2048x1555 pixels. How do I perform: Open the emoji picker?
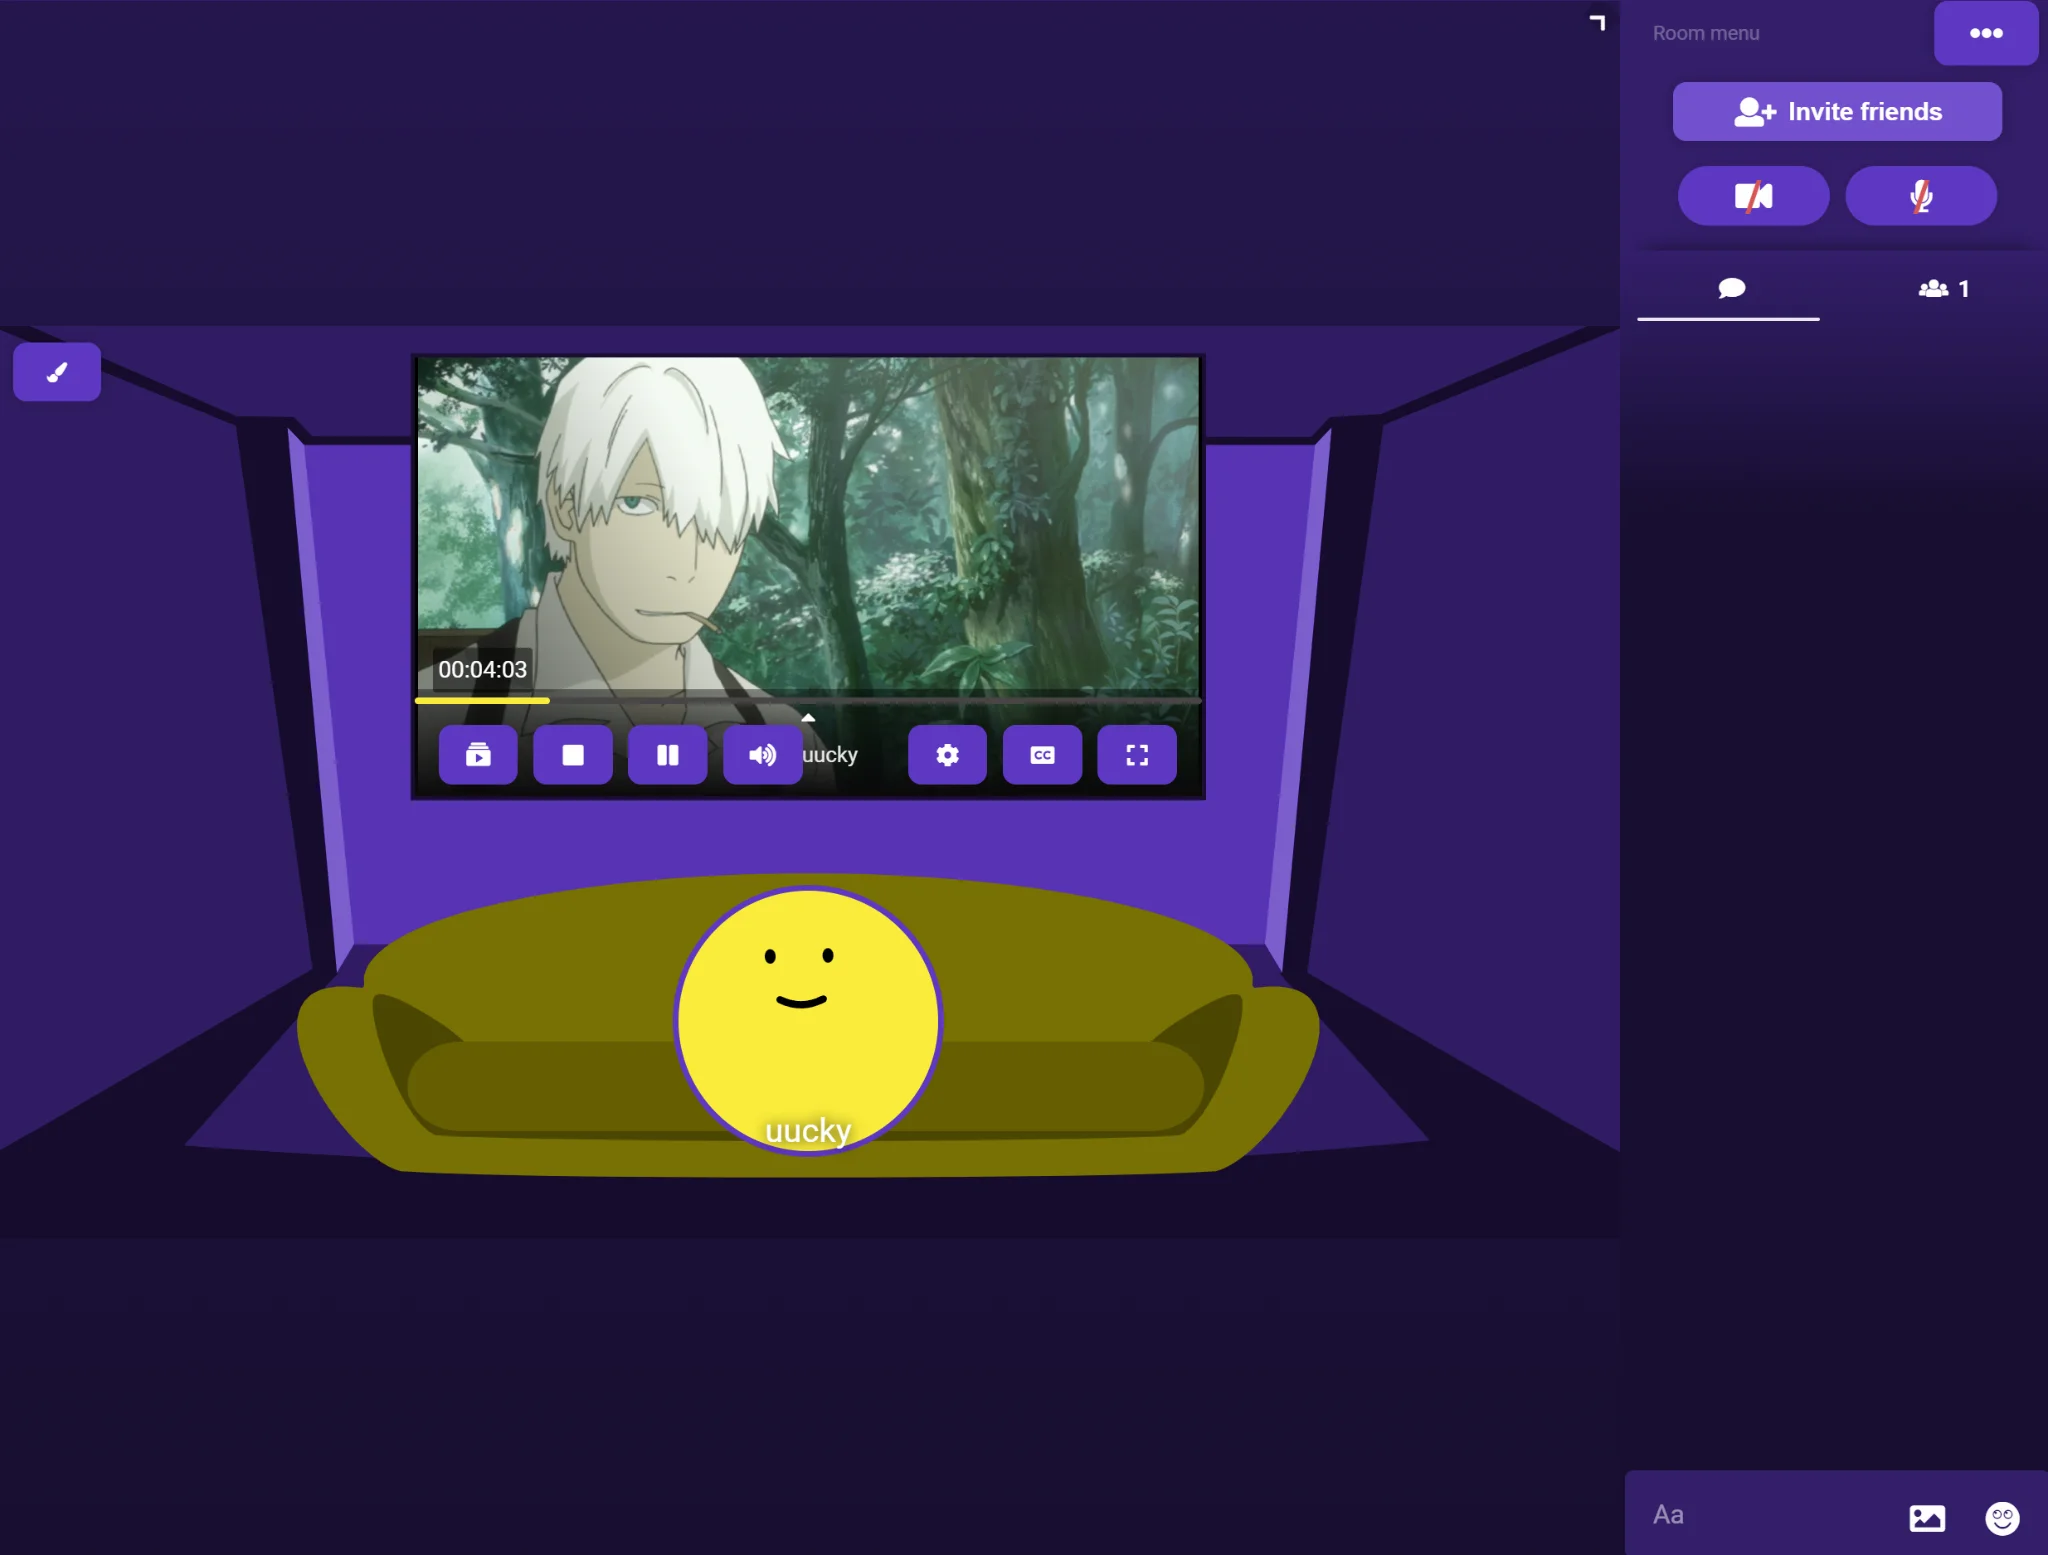(x=2001, y=1518)
